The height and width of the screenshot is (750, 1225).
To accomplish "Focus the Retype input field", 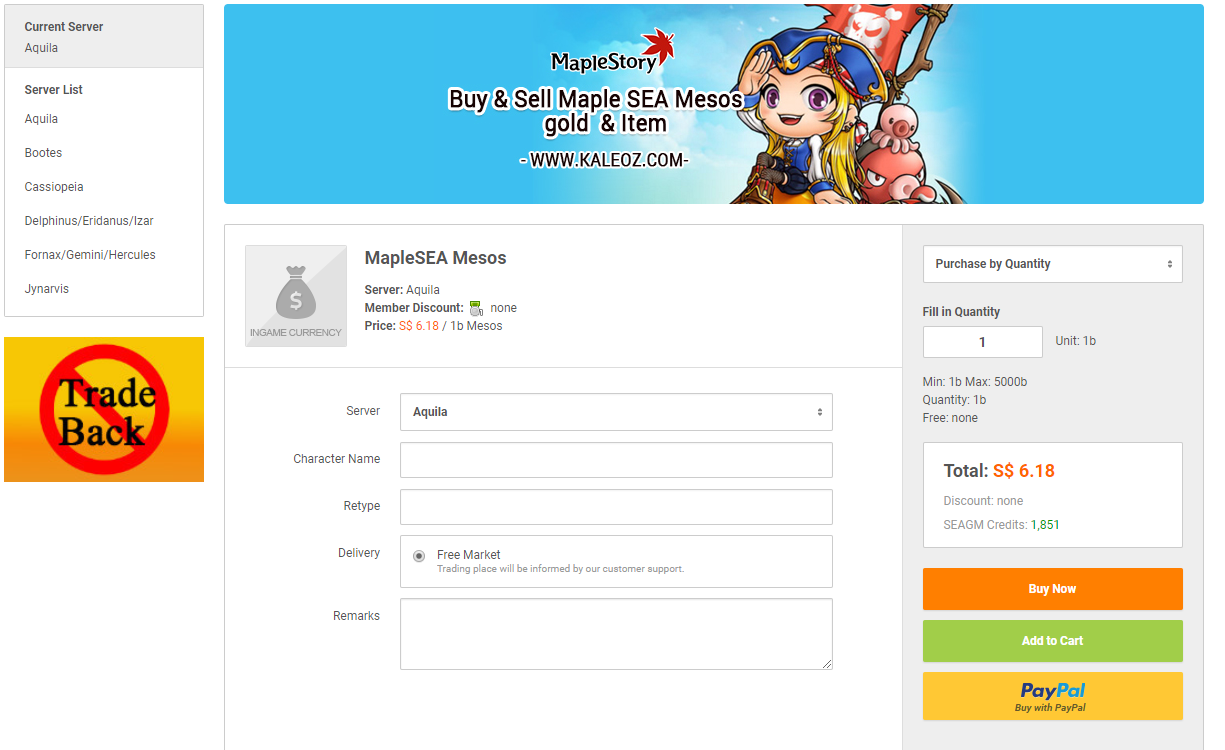I will [x=616, y=507].
